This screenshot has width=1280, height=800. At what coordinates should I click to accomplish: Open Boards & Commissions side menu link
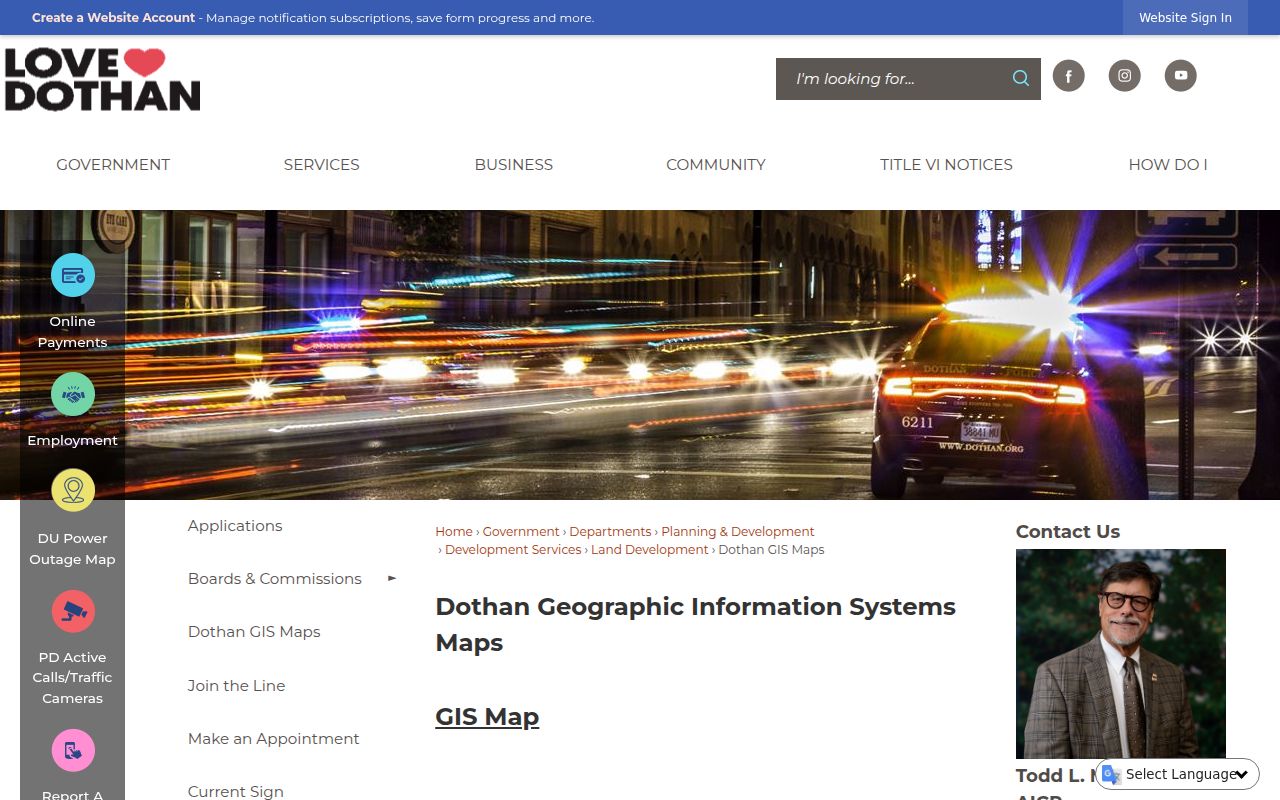(275, 579)
